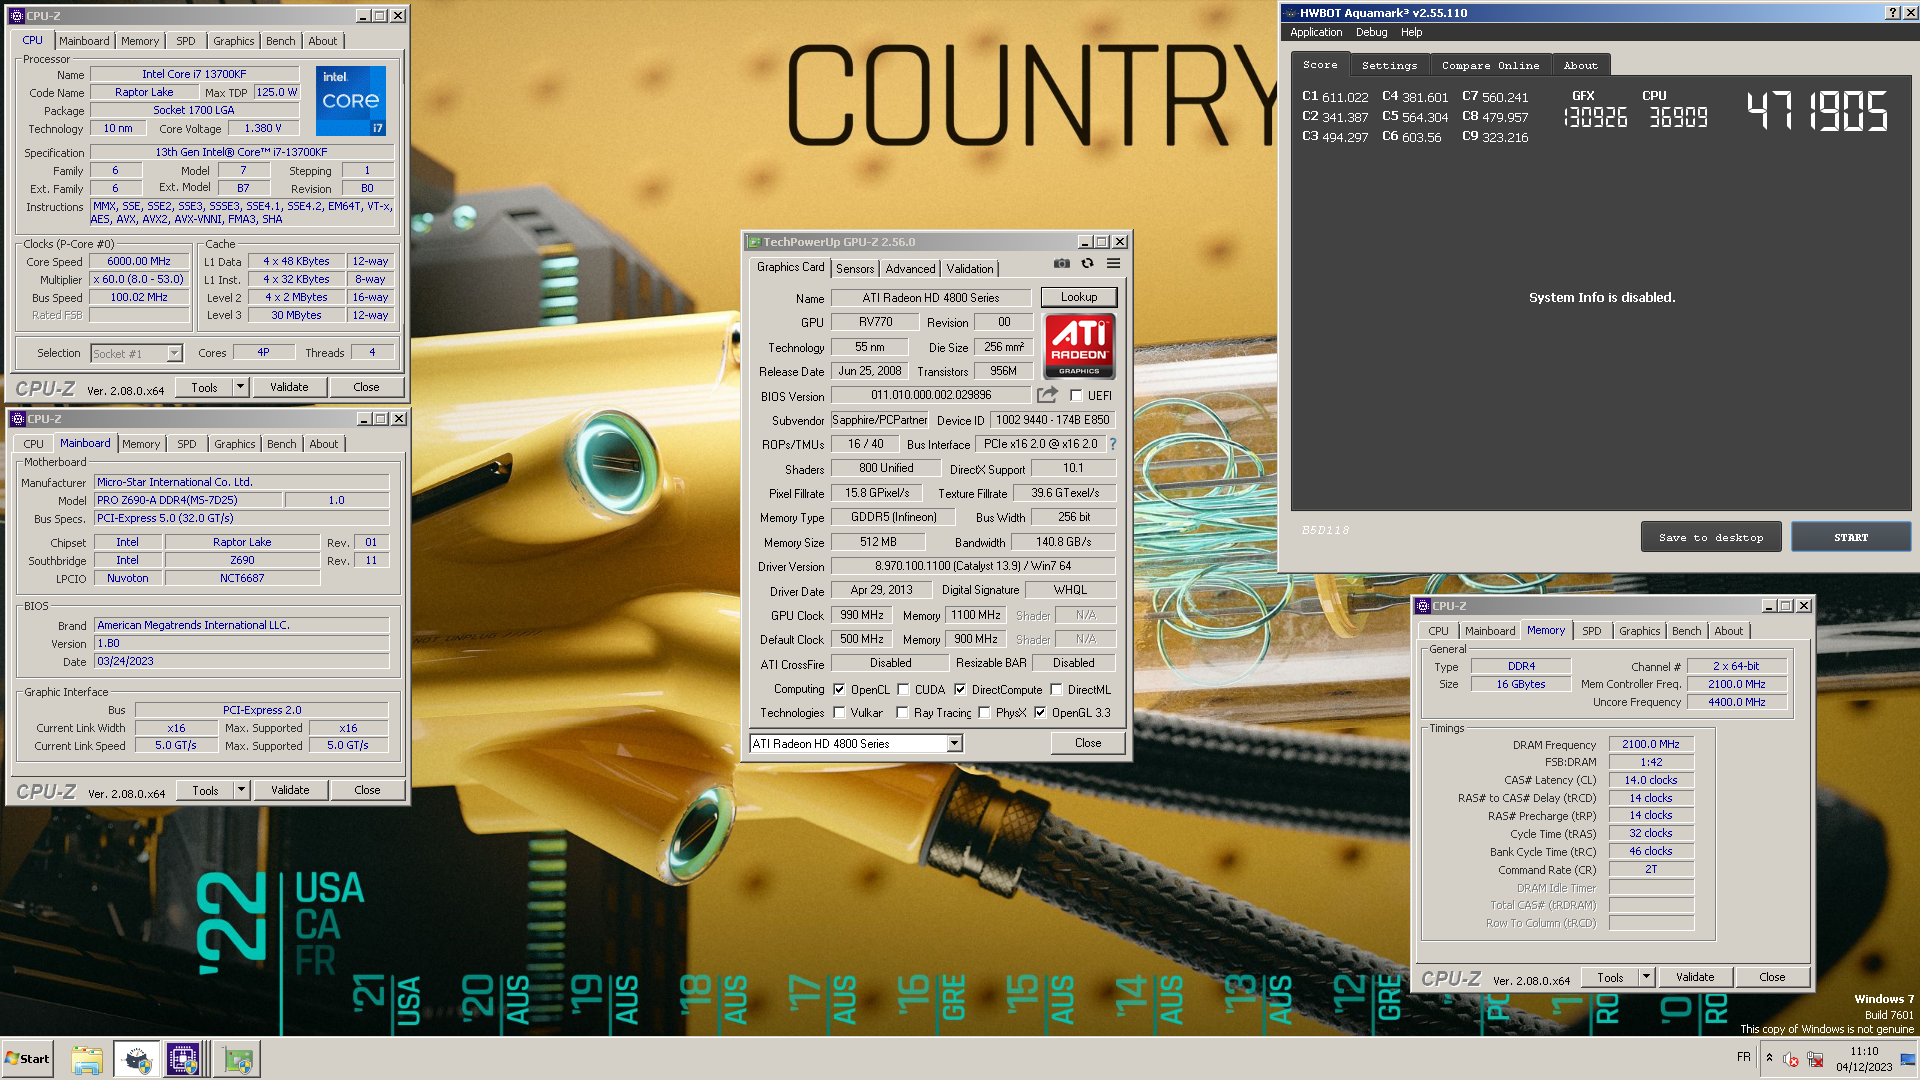This screenshot has height=1080, width=1920.
Task: Click the Lookup button in GPU-Z
Action: click(1079, 297)
